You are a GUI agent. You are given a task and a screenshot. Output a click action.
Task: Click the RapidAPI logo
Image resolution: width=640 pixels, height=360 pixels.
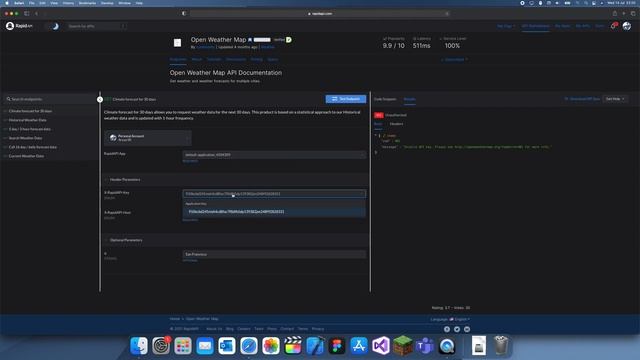click(x=19, y=26)
